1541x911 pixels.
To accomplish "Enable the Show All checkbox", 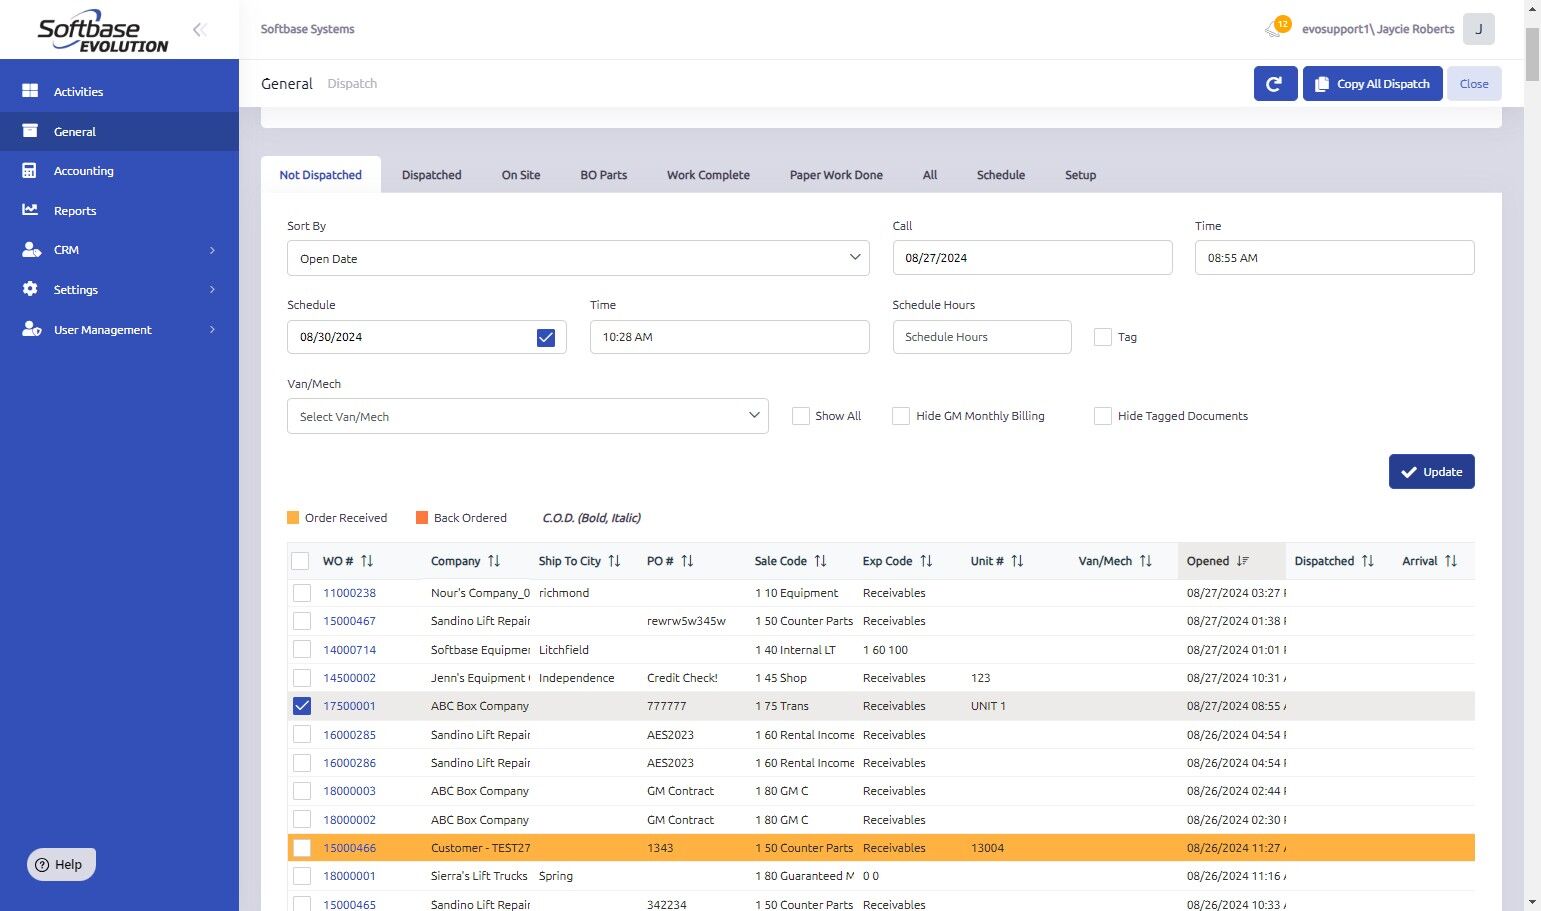I will [x=801, y=416].
